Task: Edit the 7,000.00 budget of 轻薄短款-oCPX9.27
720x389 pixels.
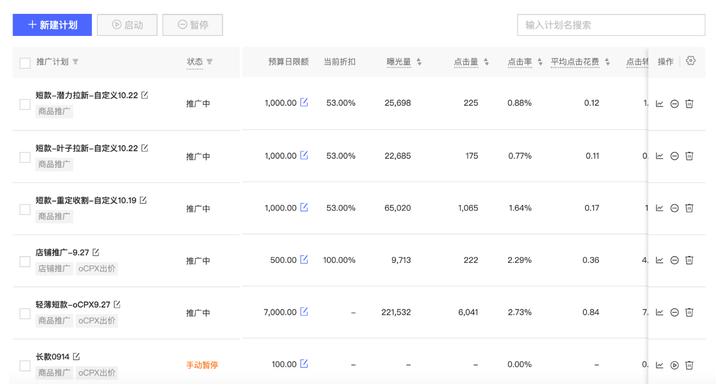Action: (x=304, y=311)
